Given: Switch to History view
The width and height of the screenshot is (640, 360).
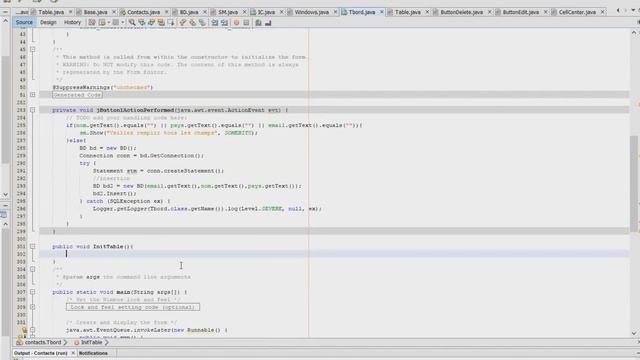Looking at the screenshot, I should [x=72, y=22].
